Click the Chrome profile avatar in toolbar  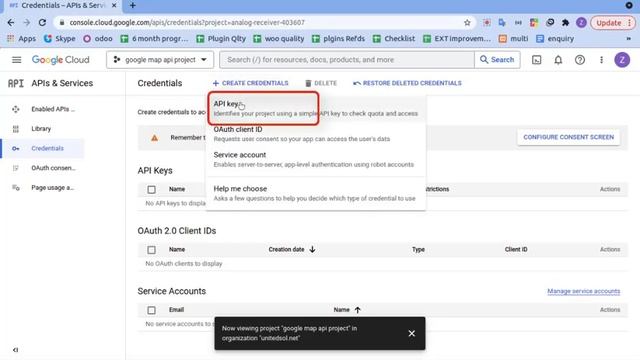pos(581,23)
